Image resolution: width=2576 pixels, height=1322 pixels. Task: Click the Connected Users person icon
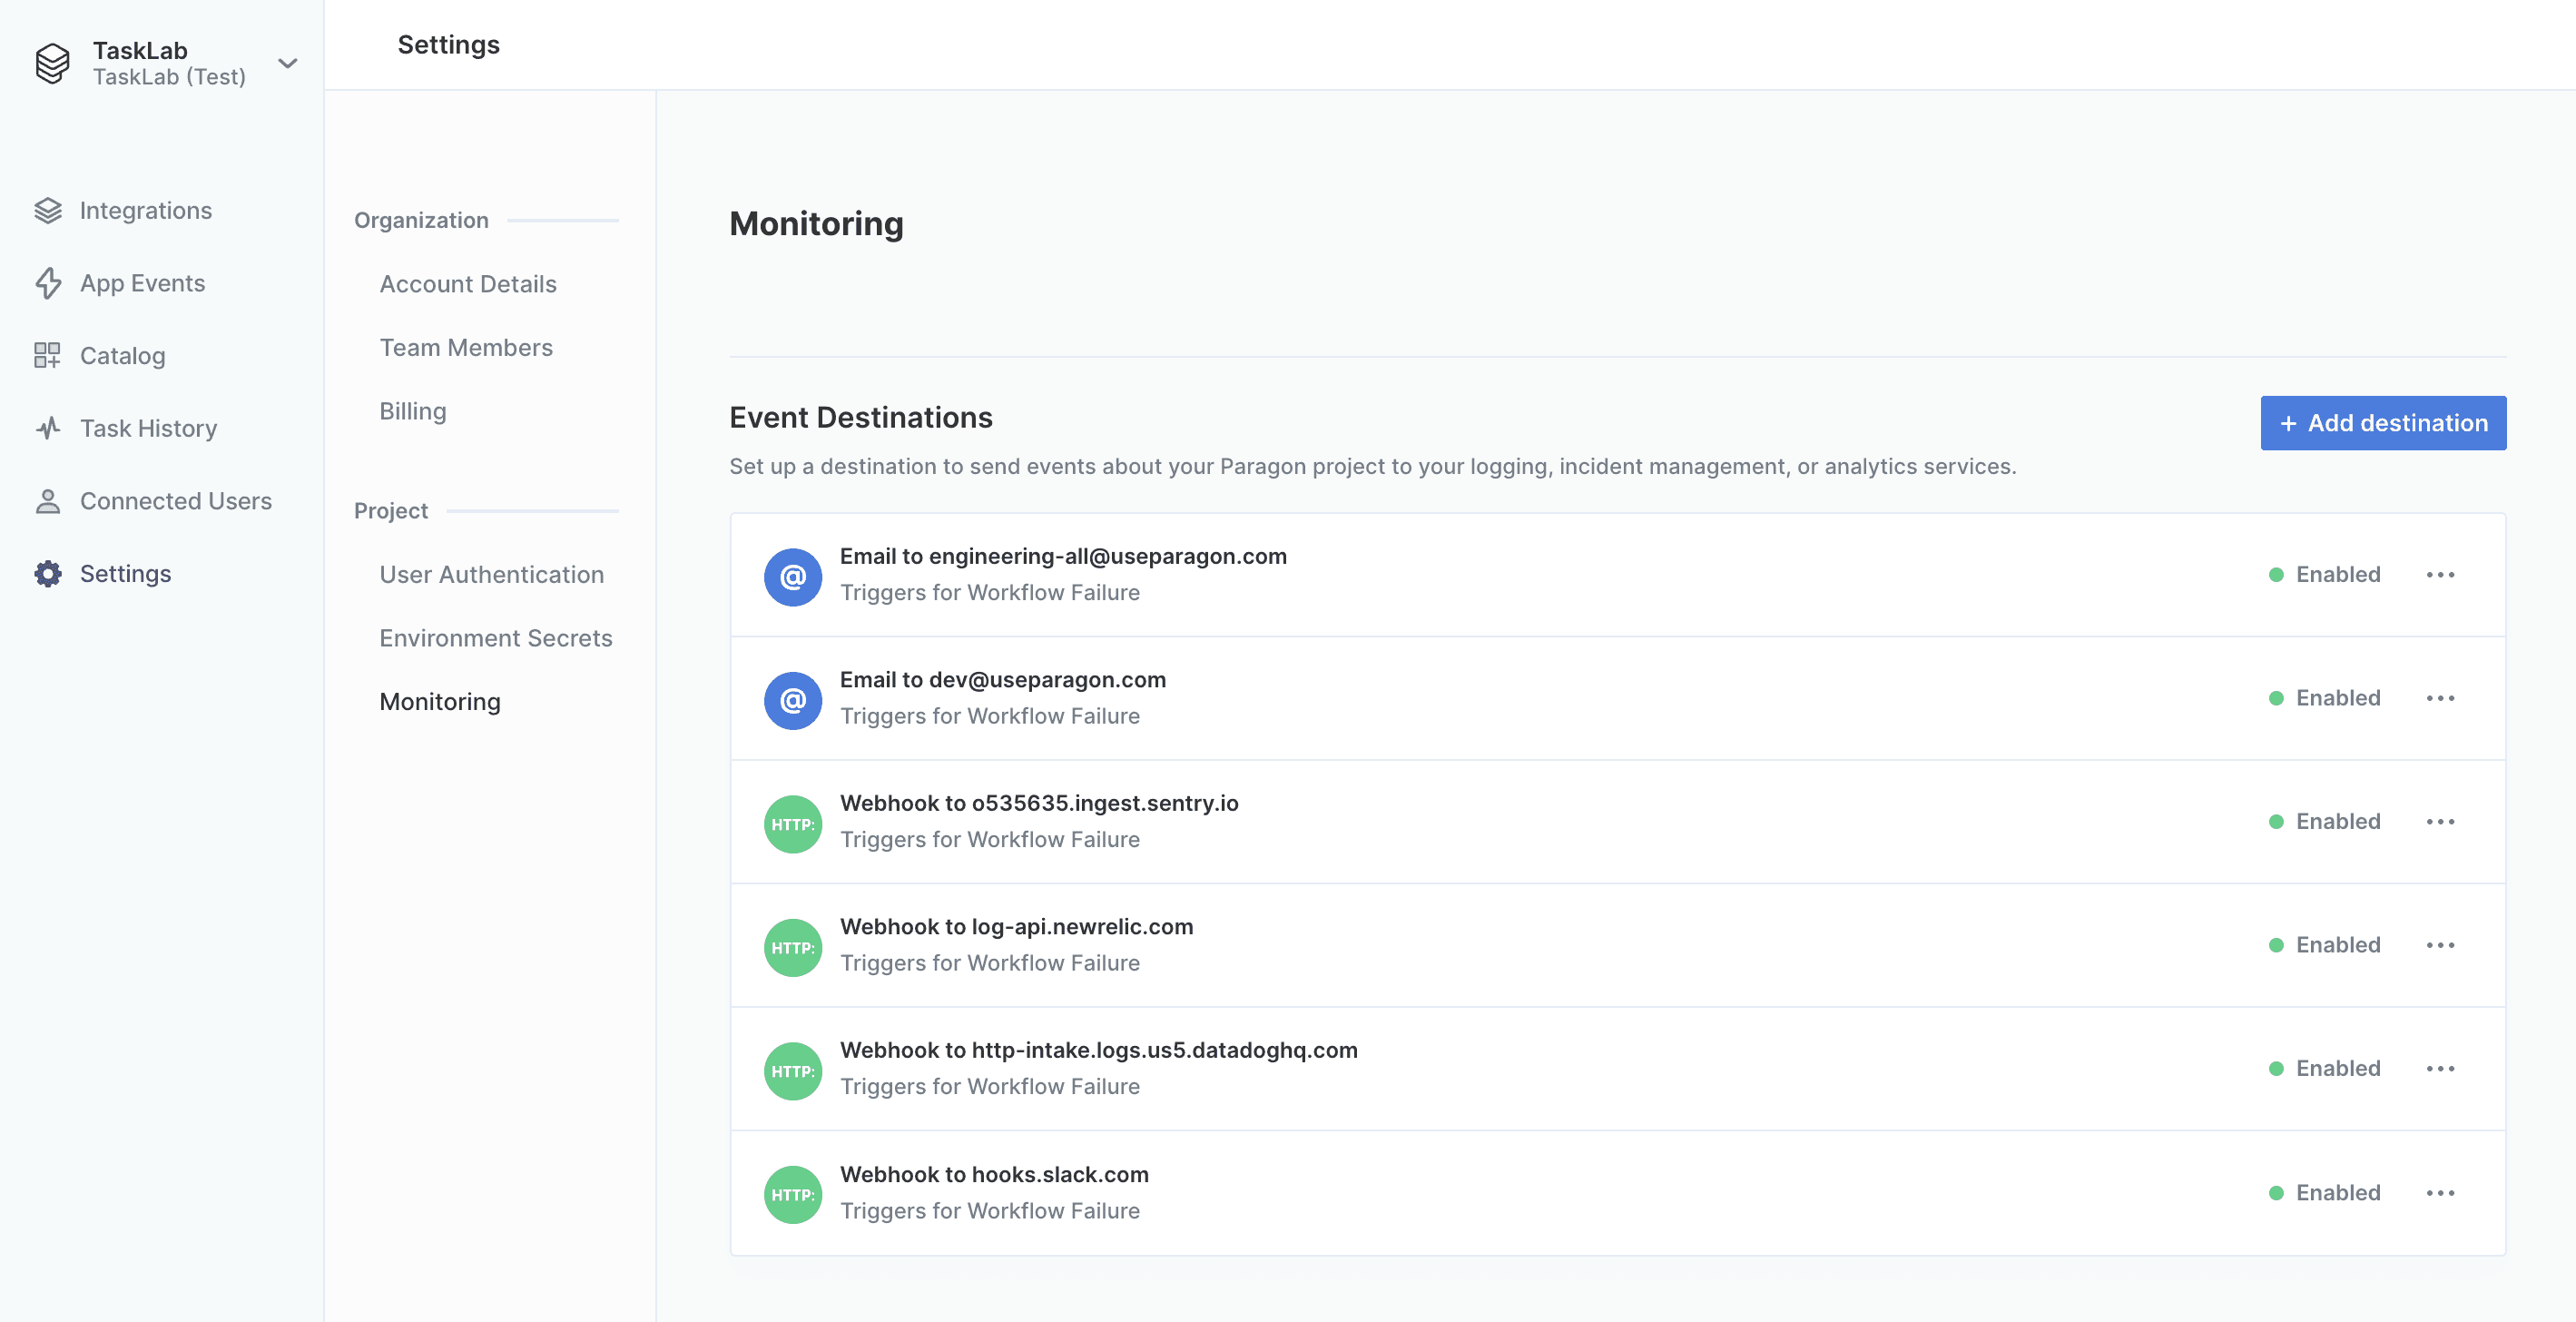coord(48,501)
